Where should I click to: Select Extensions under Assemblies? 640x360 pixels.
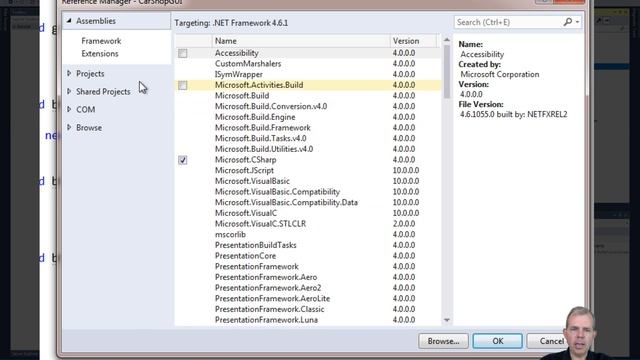point(100,53)
